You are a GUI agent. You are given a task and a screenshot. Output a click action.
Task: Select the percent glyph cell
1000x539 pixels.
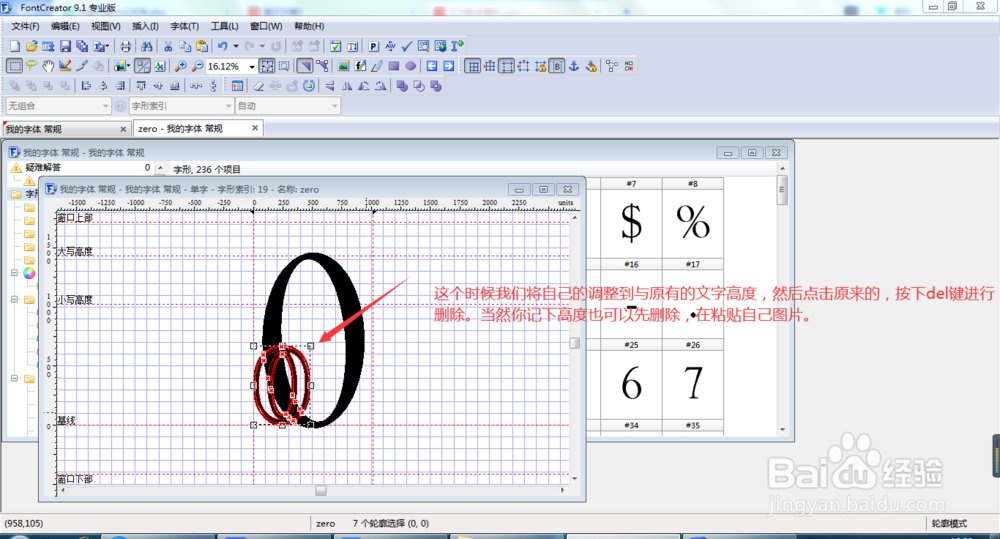tap(693, 224)
